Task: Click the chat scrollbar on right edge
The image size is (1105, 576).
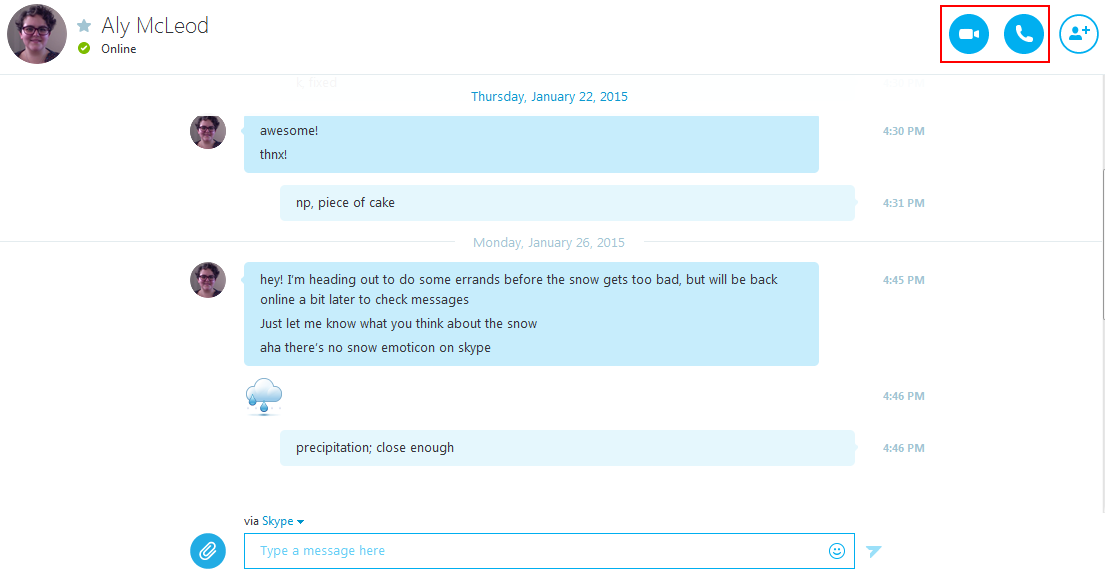Action: [x=1102, y=245]
